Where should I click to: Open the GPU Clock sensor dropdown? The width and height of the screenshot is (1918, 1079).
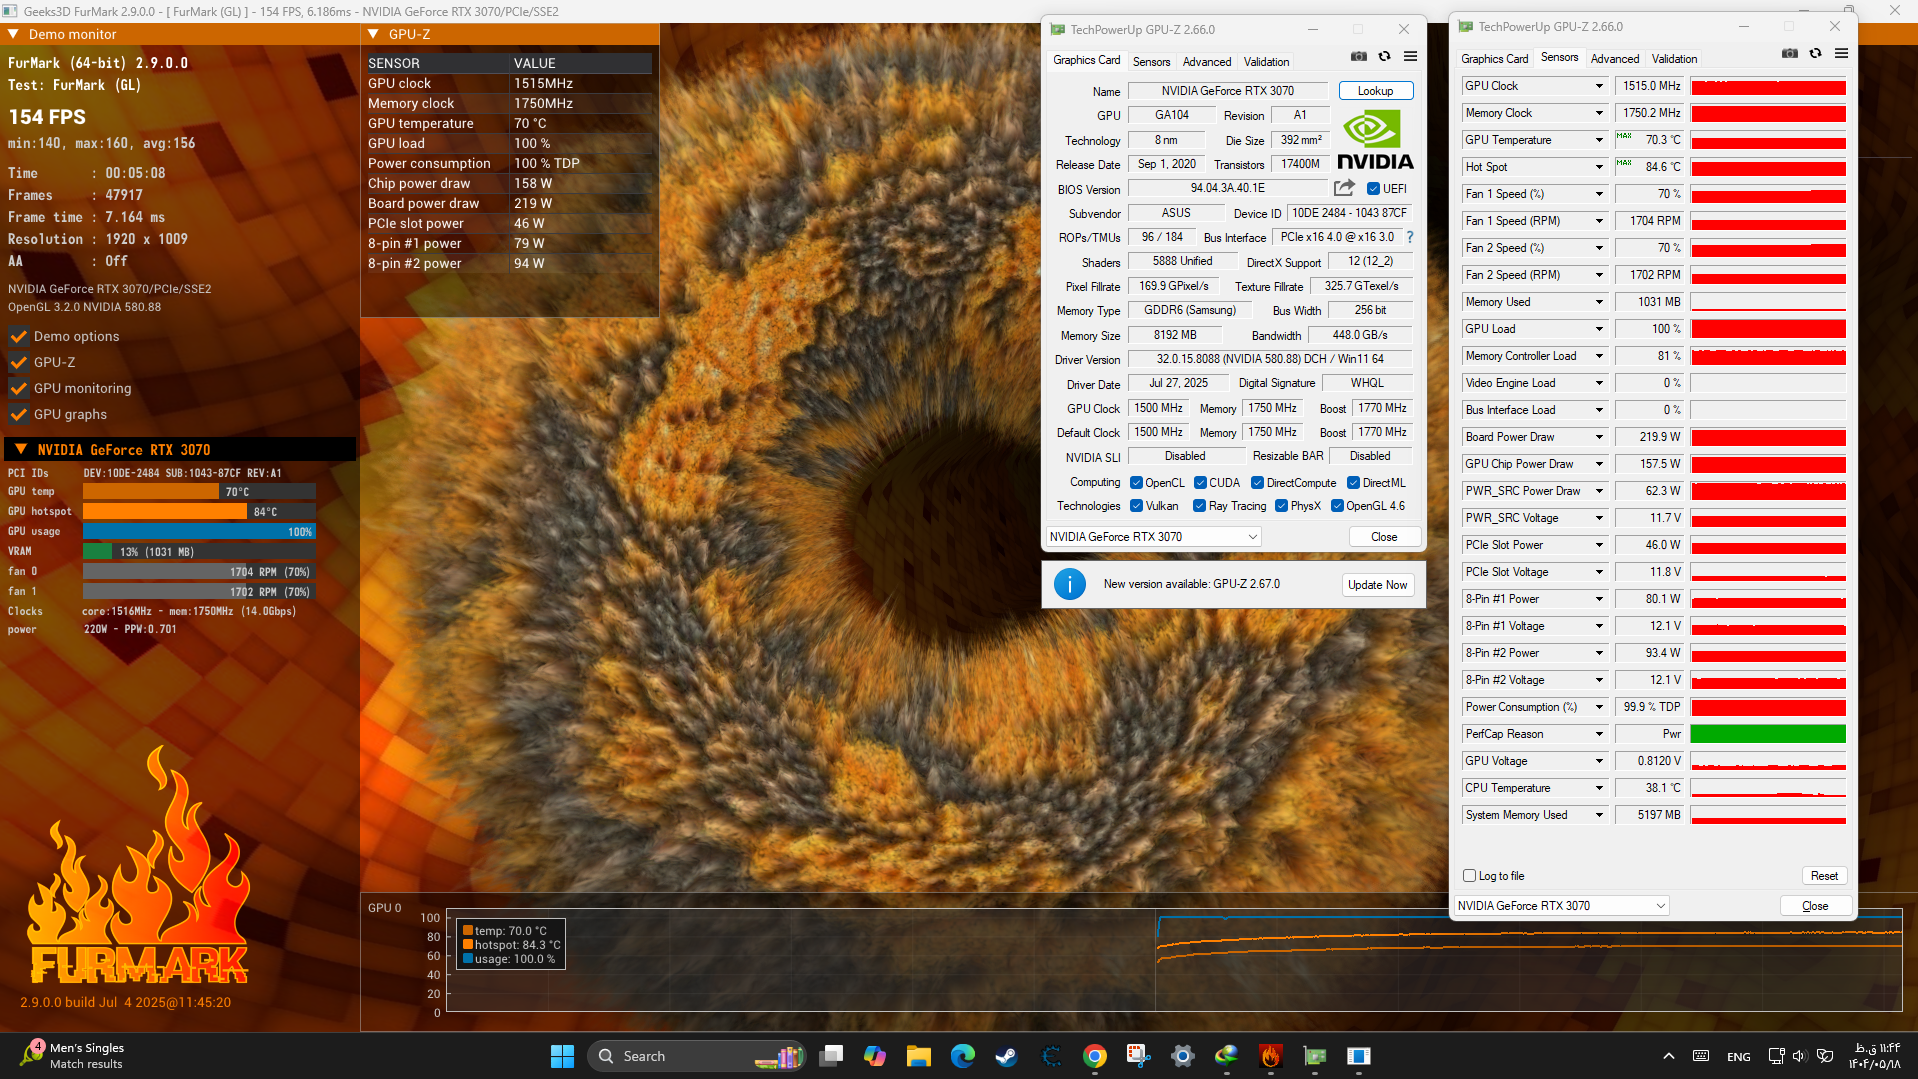[x=1599, y=86]
